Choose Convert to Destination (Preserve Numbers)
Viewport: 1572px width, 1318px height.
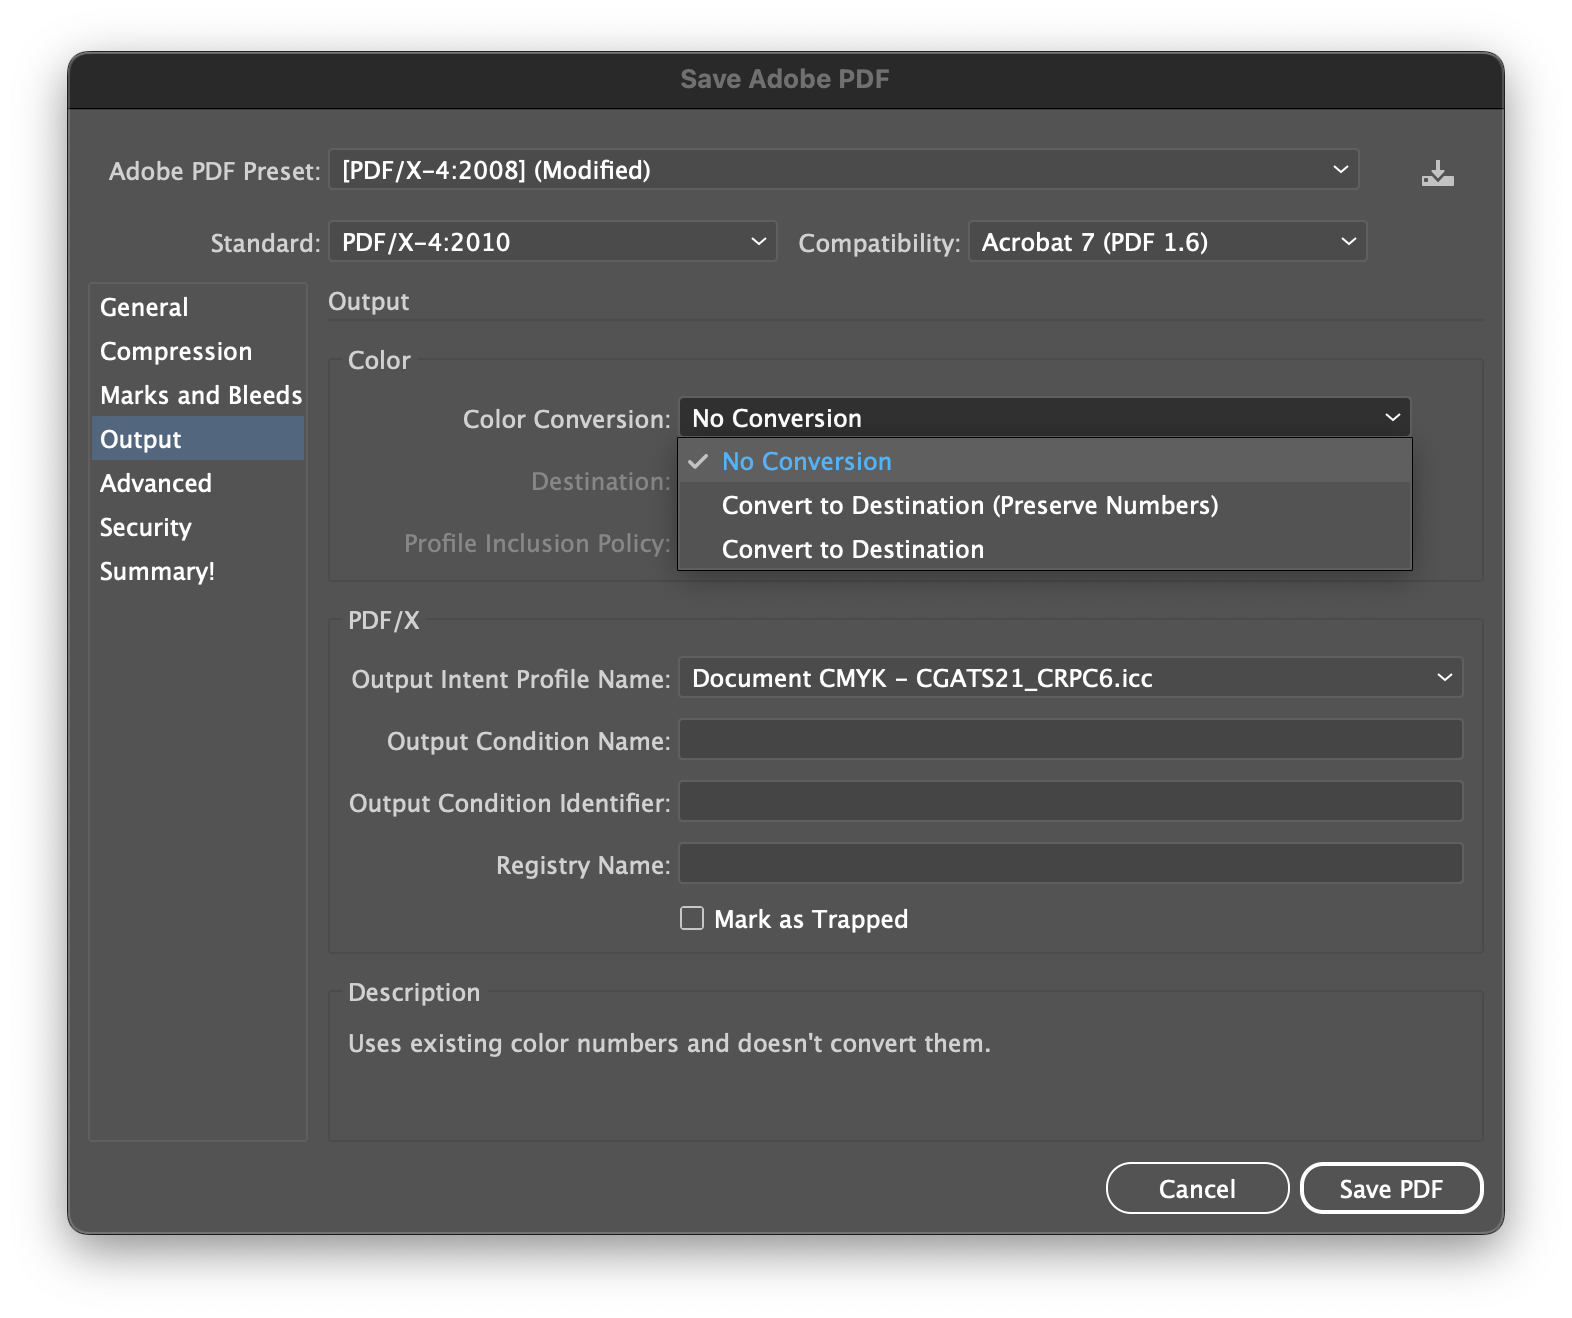pos(1044,505)
